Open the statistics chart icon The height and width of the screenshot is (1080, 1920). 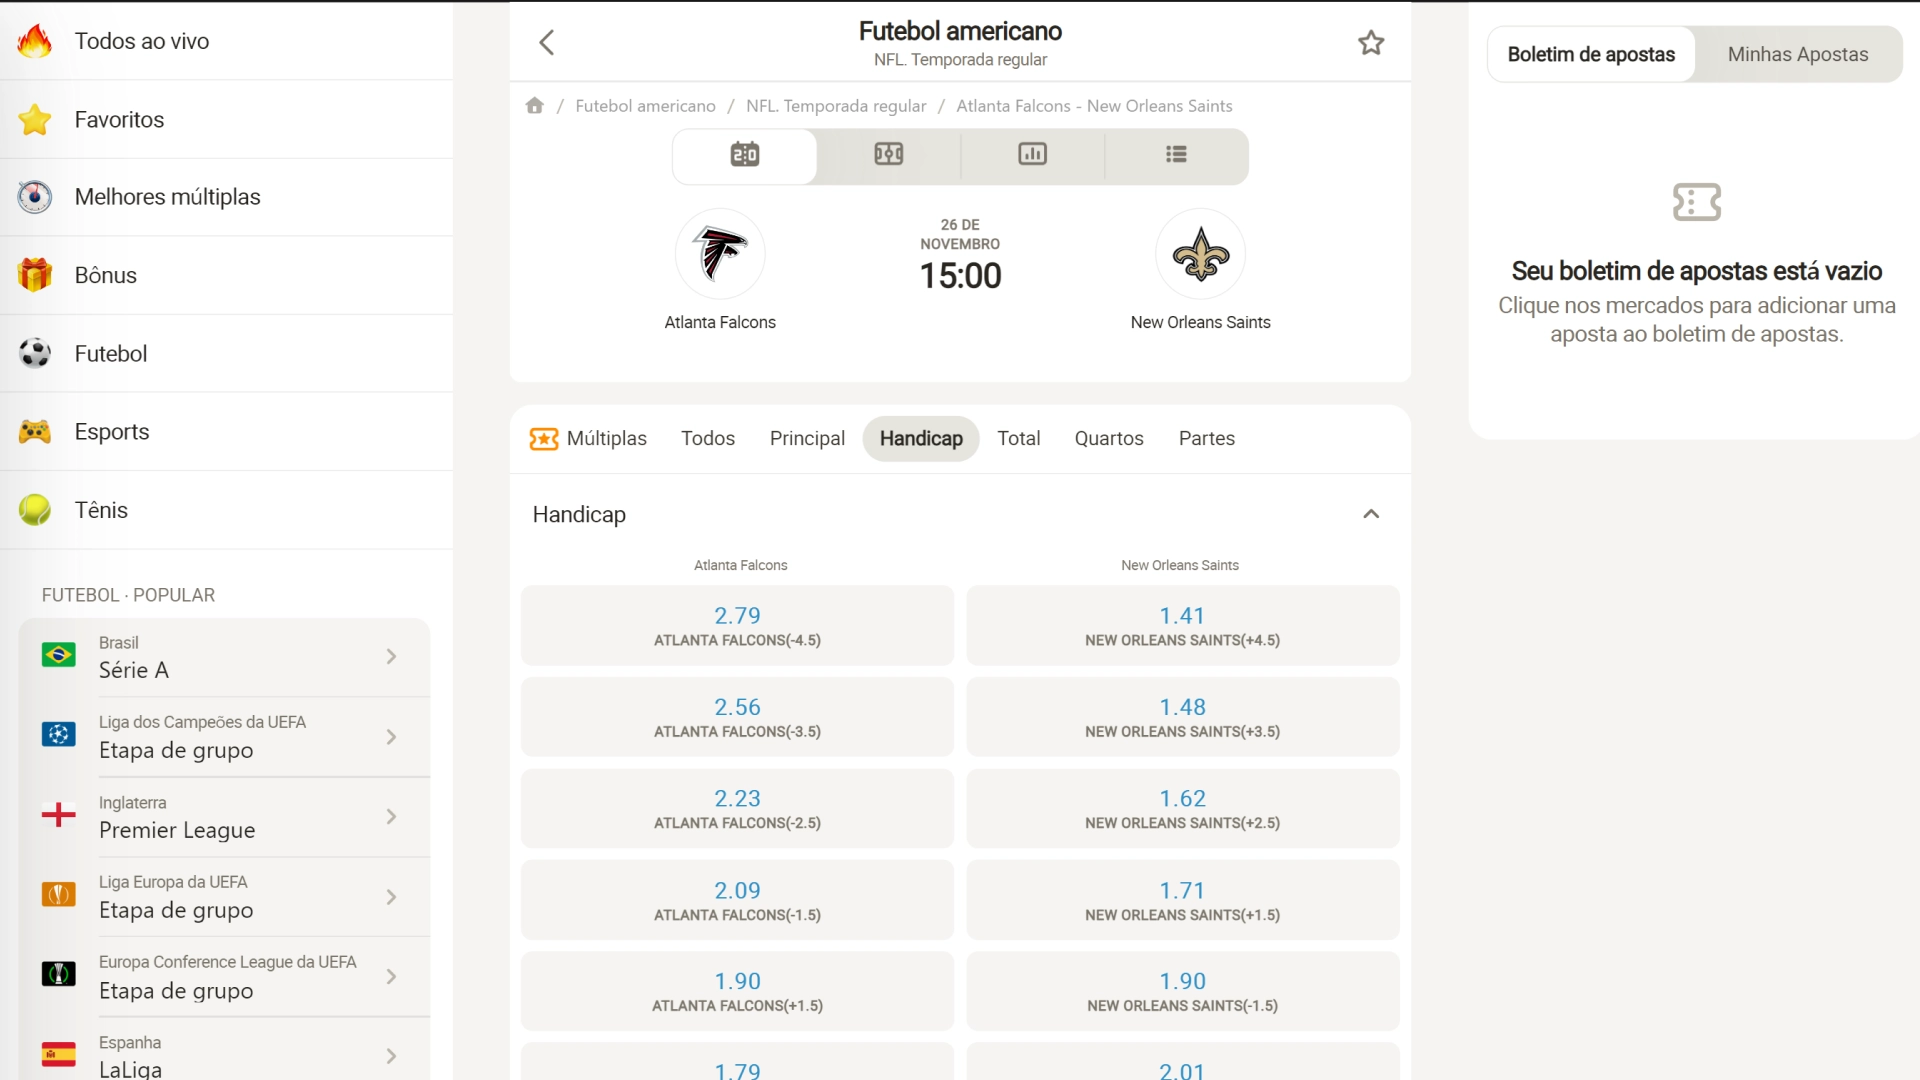tap(1033, 155)
